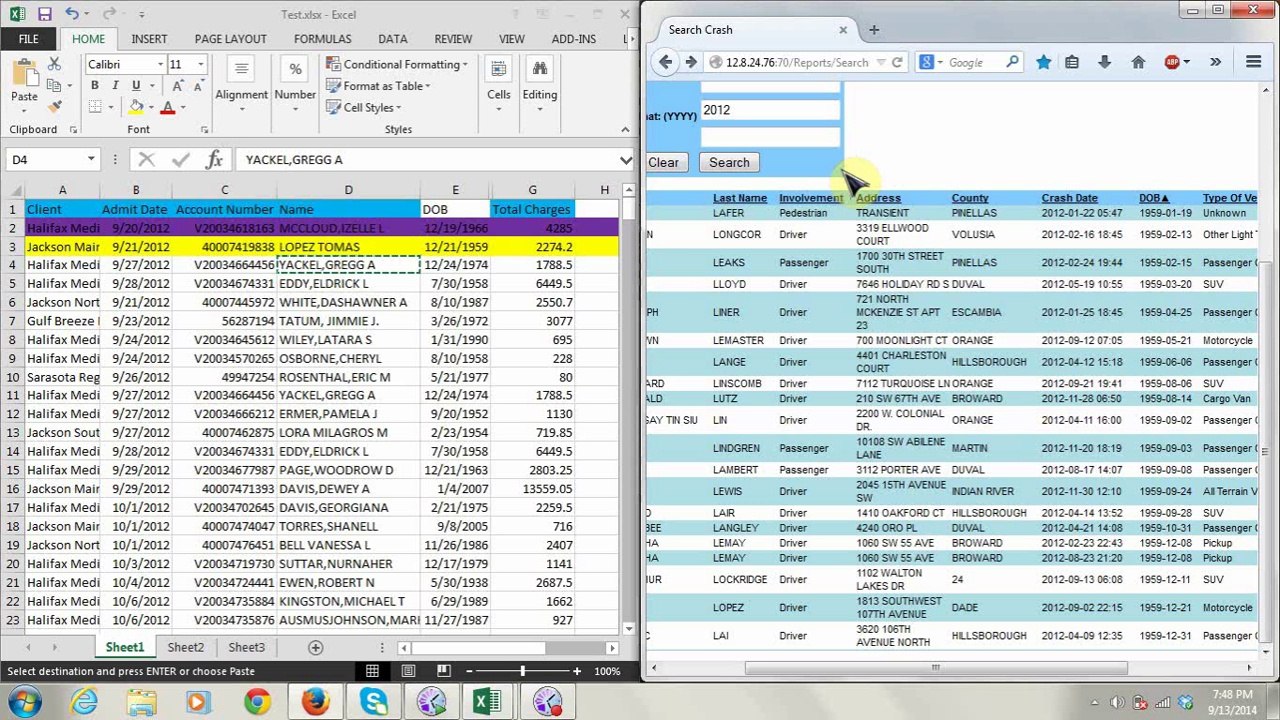
Task: Toggle Underline formatting
Action: coord(134,86)
